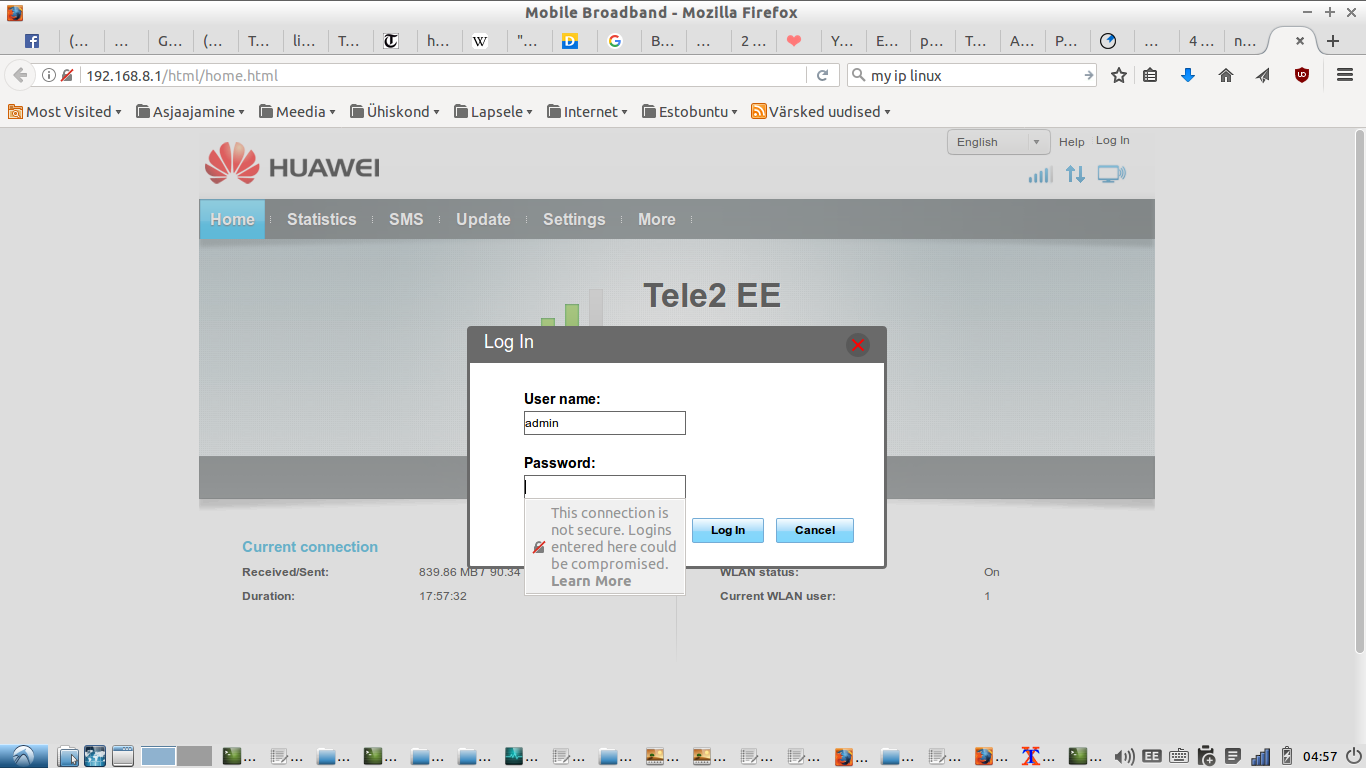Click the WLAN monitor status icon
The height and width of the screenshot is (768, 1366).
click(1111, 174)
